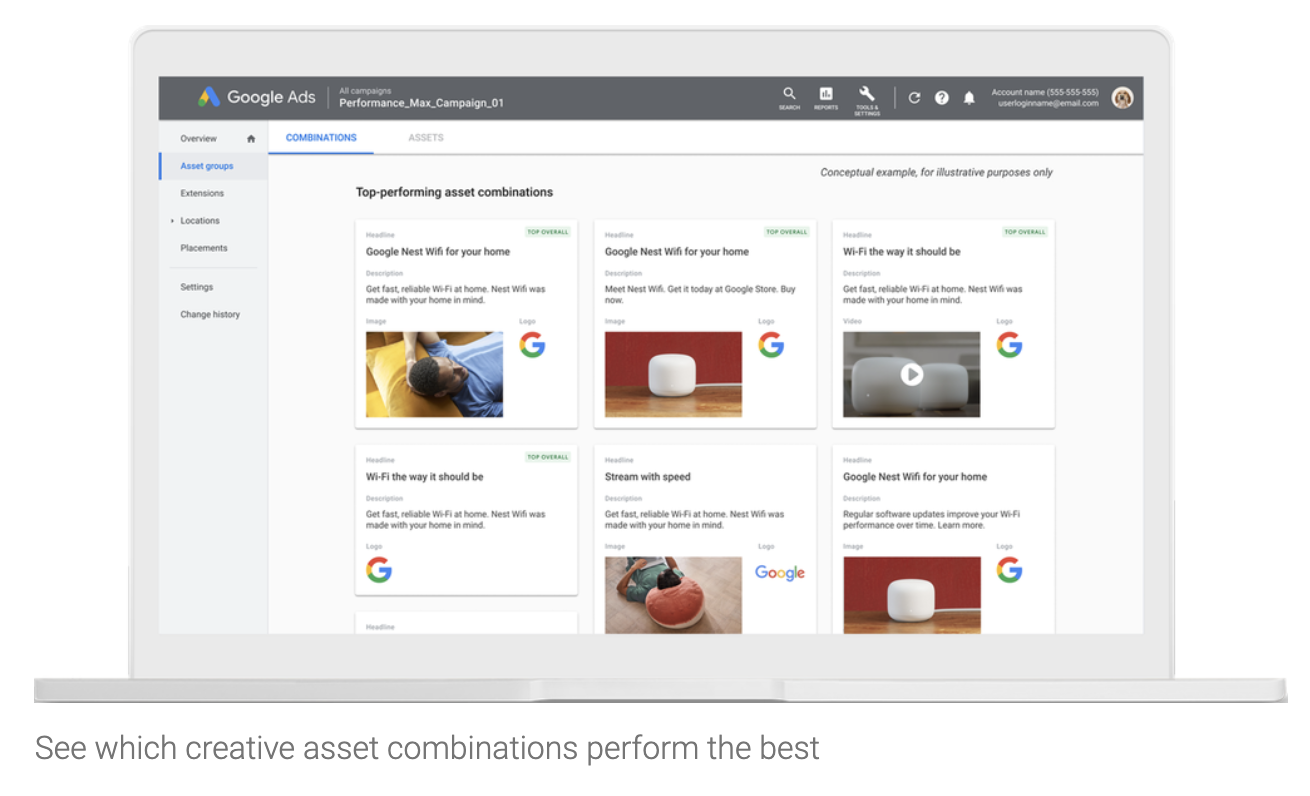Select Asset groups in sidebar
1310x796 pixels.
pyautogui.click(x=207, y=166)
